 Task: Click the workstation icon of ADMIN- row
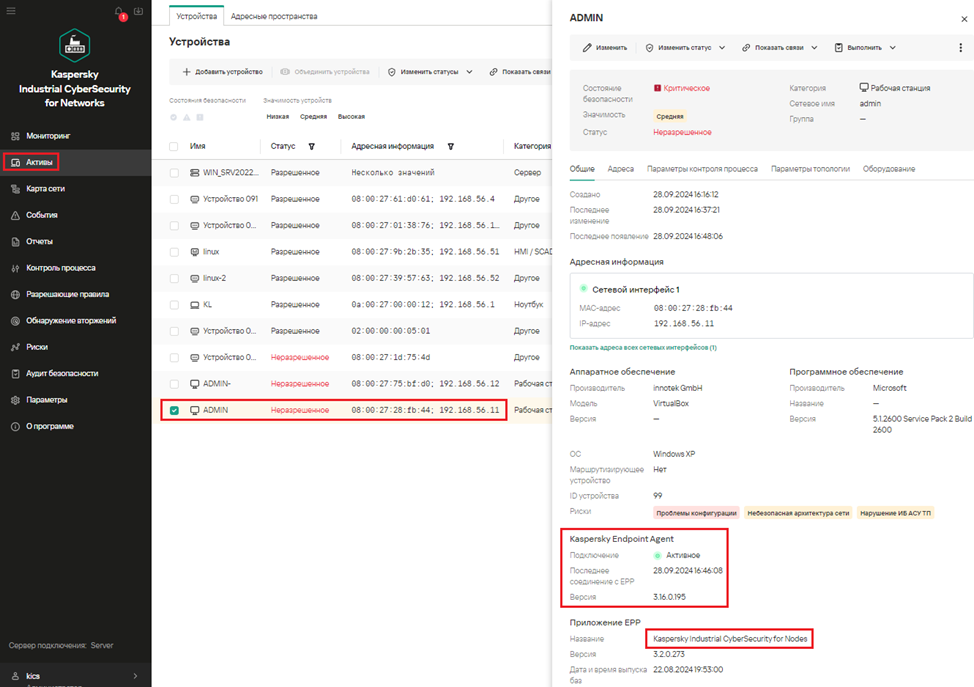tap(194, 384)
